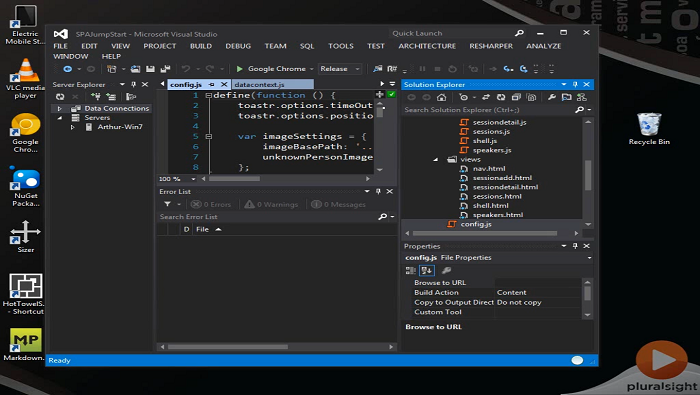This screenshot has width=700, height=395.
Task: Click Refresh icon in Server Explorer
Action: click(x=60, y=96)
